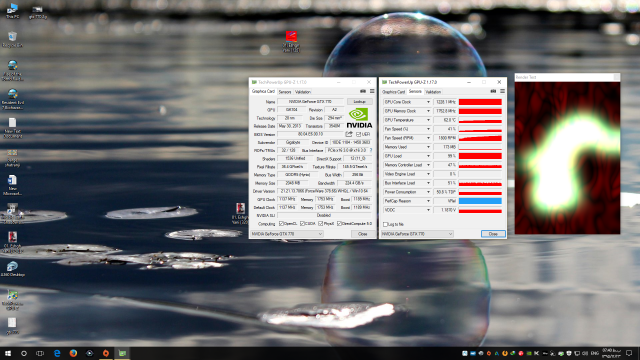Launch Microsoft Edge from taskbar

57,353
